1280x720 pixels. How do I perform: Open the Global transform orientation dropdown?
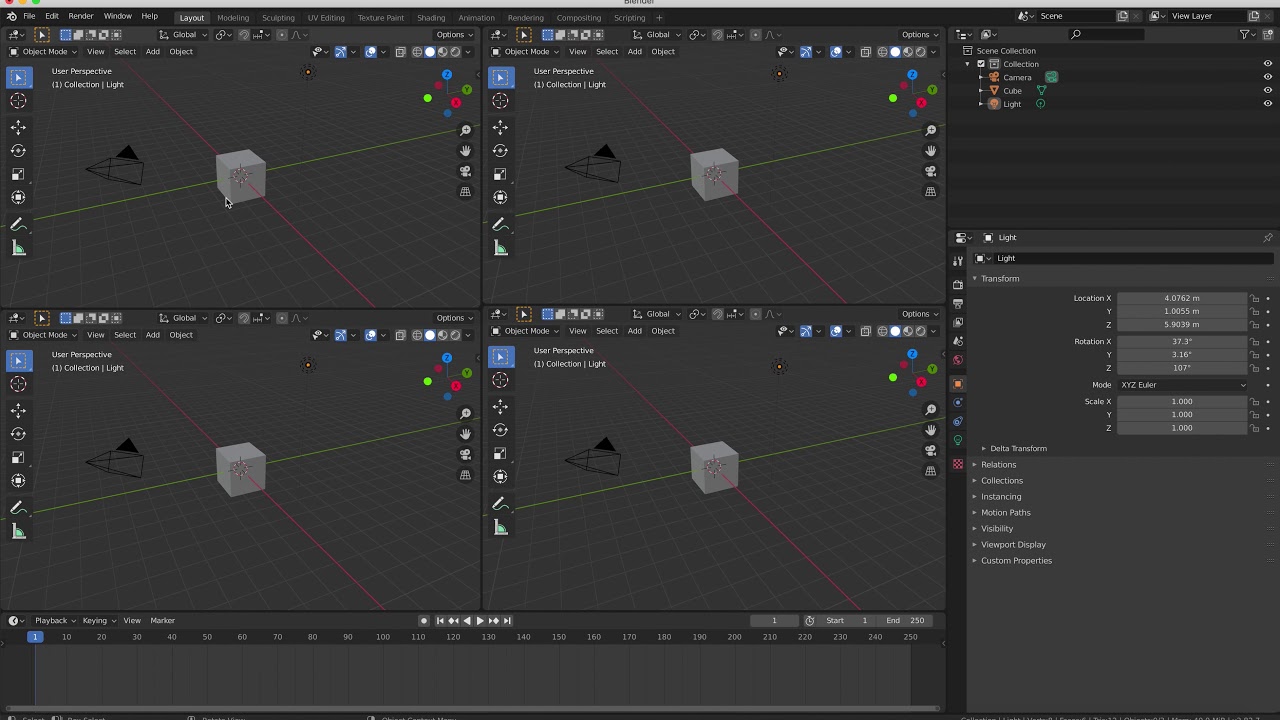tap(183, 35)
